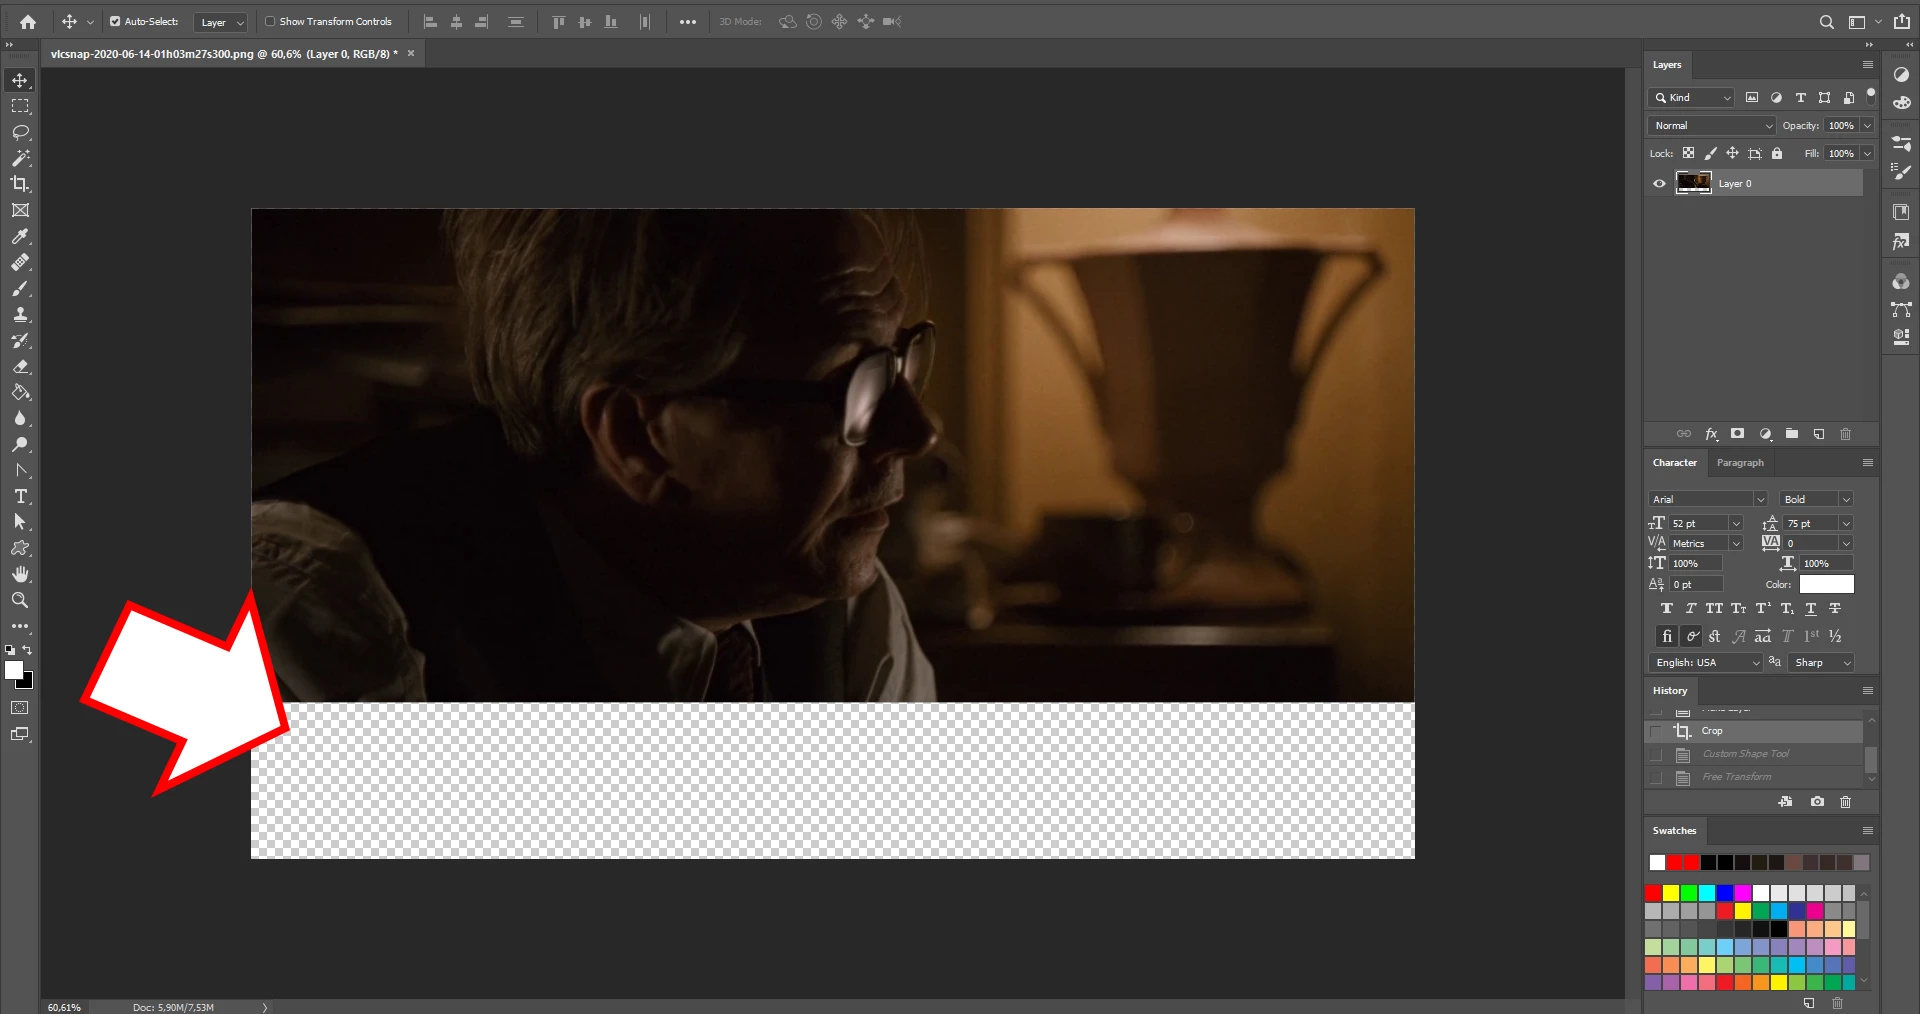Select the Move tool
The height and width of the screenshot is (1014, 1920).
point(20,80)
